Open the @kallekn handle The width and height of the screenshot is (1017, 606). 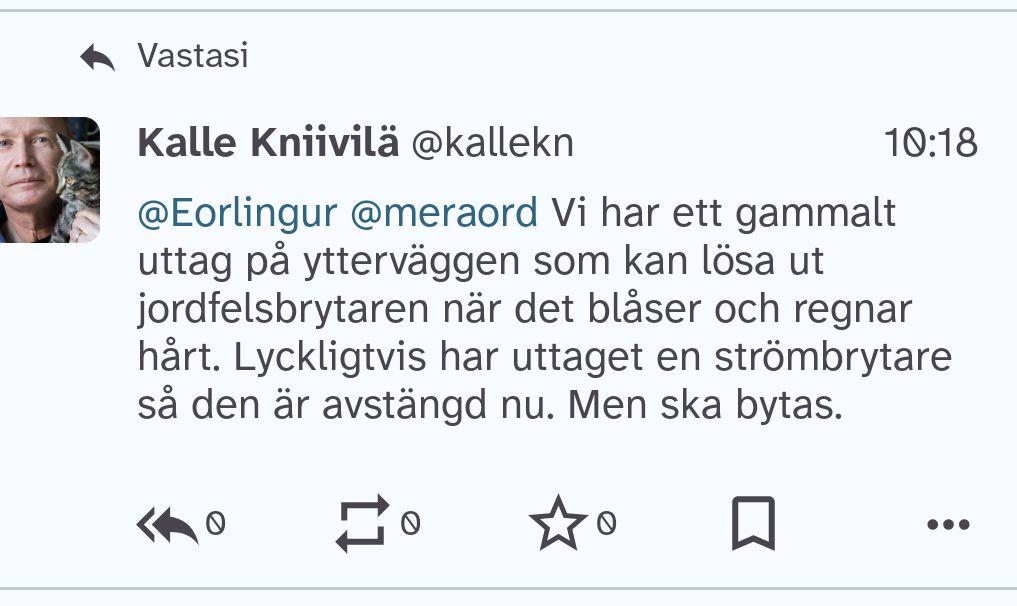pyautogui.click(x=493, y=143)
